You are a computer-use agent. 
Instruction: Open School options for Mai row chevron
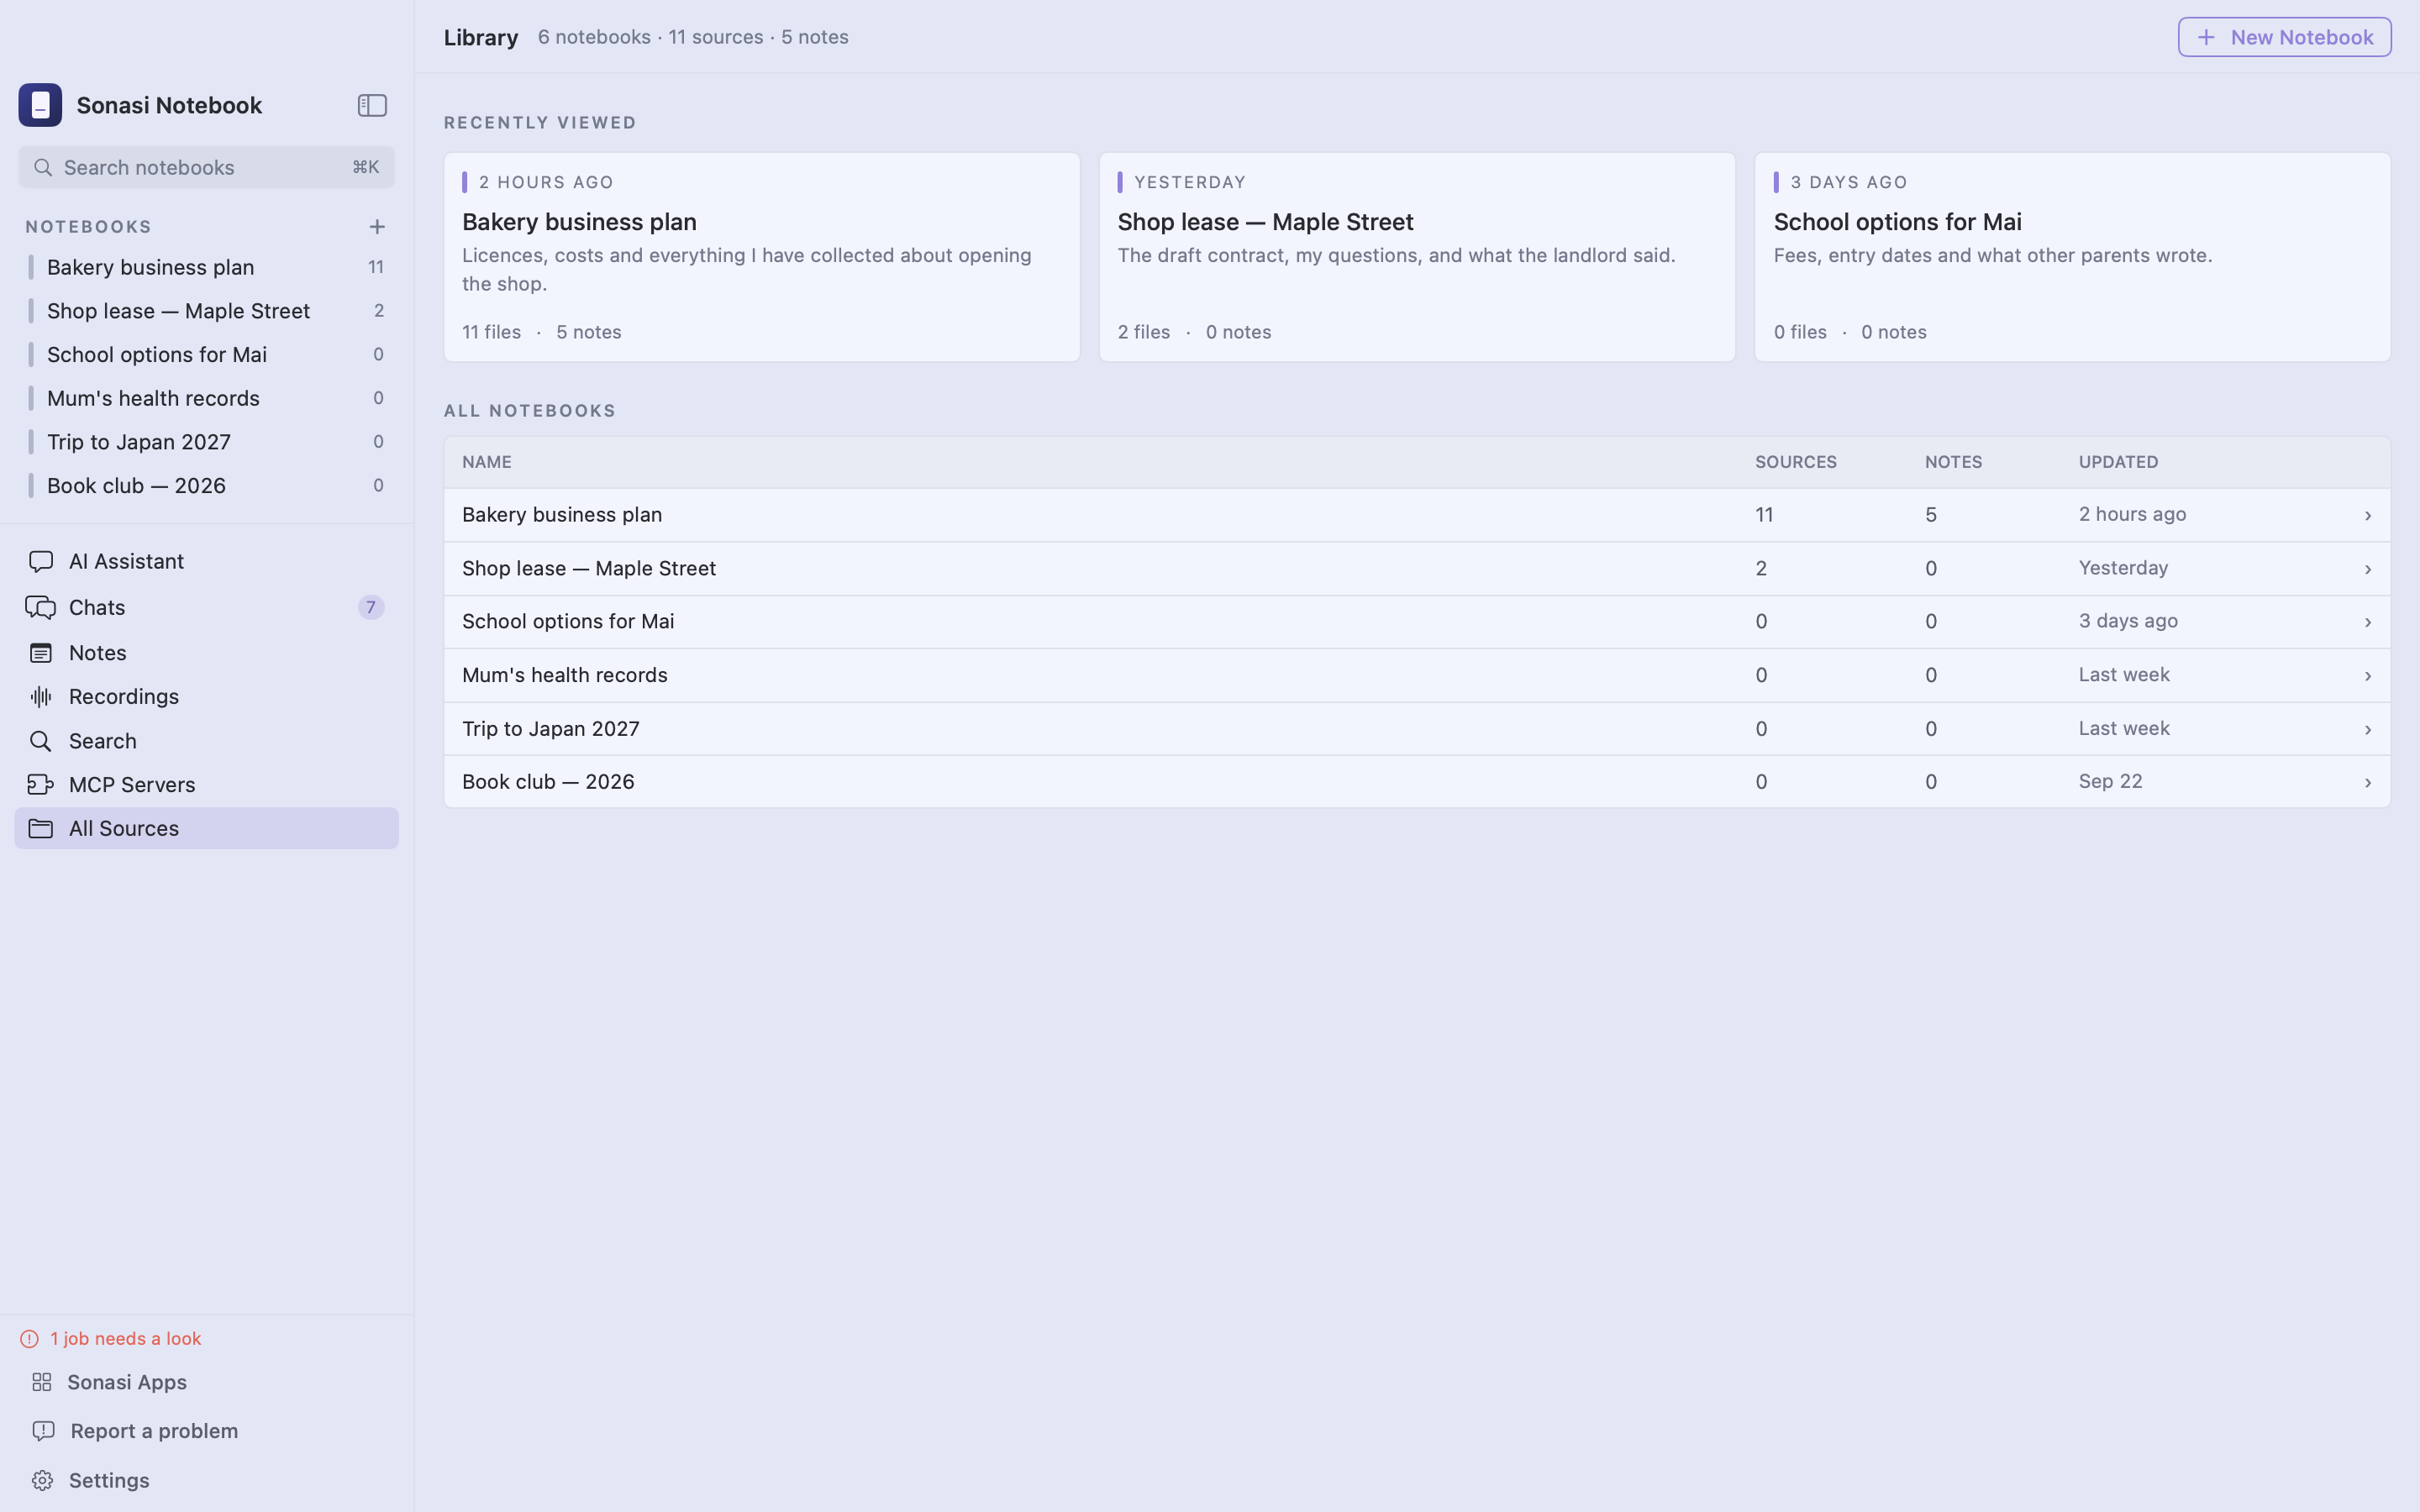[2367, 622]
